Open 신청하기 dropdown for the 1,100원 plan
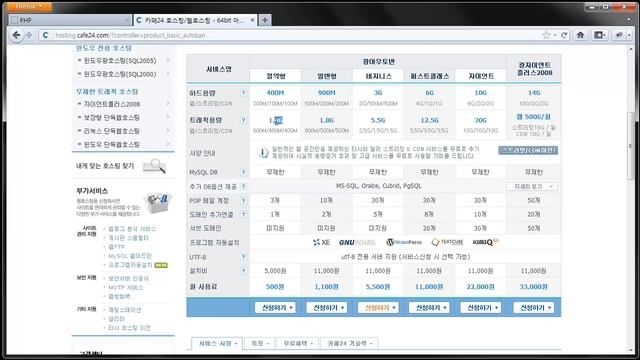The width and height of the screenshot is (640, 360). coord(327,308)
